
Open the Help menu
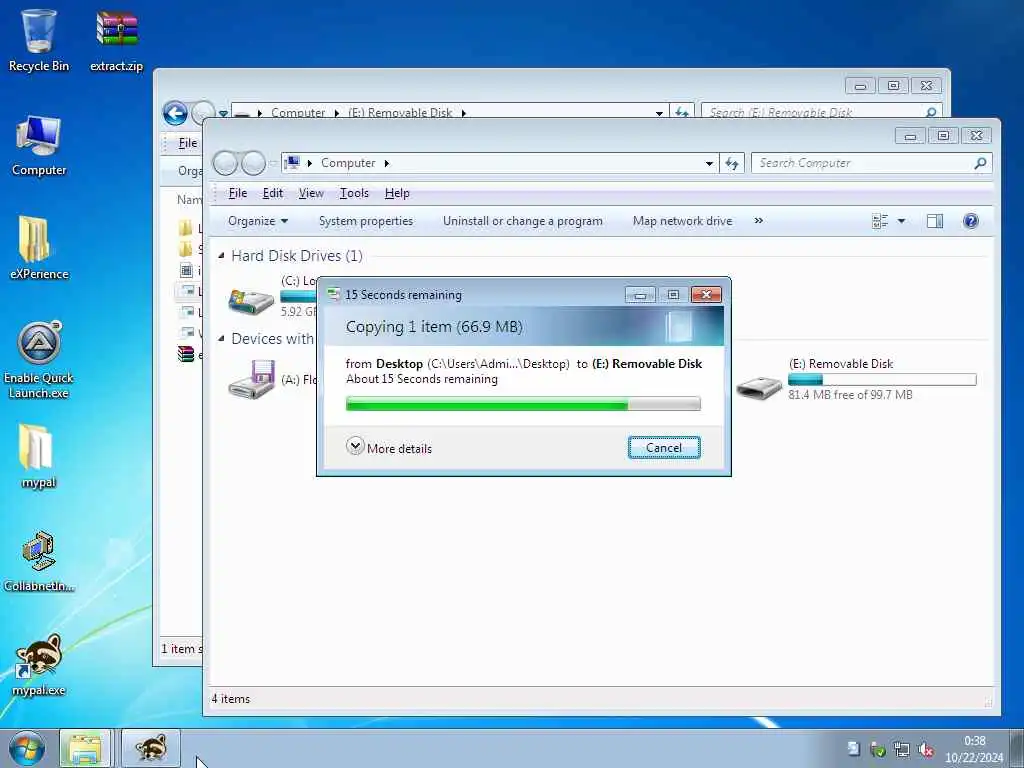tap(397, 193)
